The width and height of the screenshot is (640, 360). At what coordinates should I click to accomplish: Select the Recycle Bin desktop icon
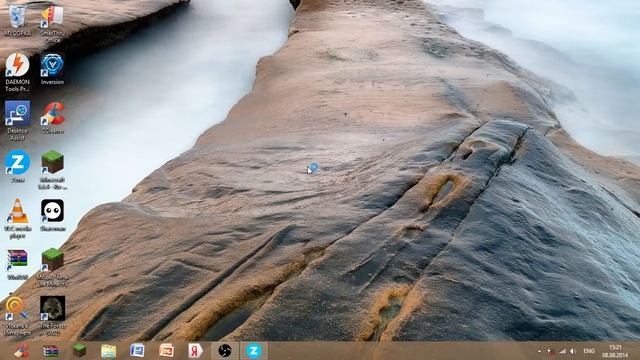(17, 19)
